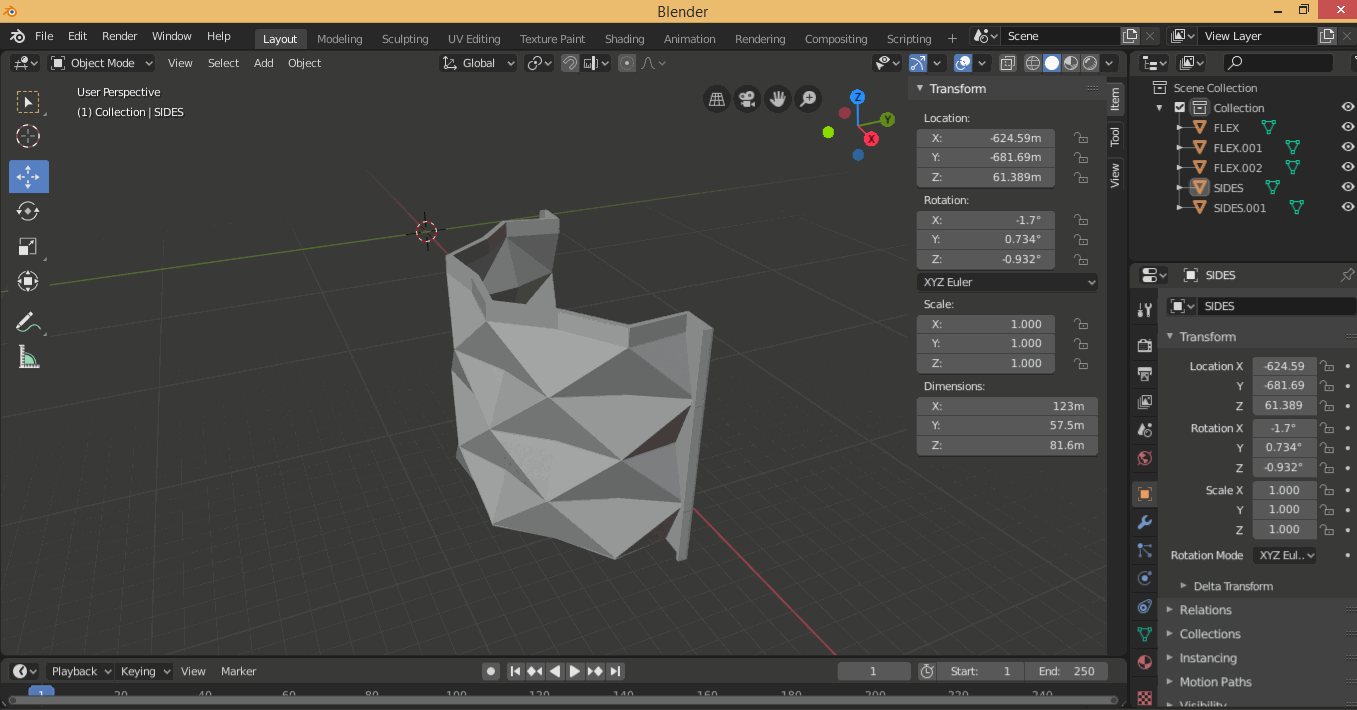Switch to orthographic grid view icon
Screen dimensions: 1357x710
pos(716,99)
